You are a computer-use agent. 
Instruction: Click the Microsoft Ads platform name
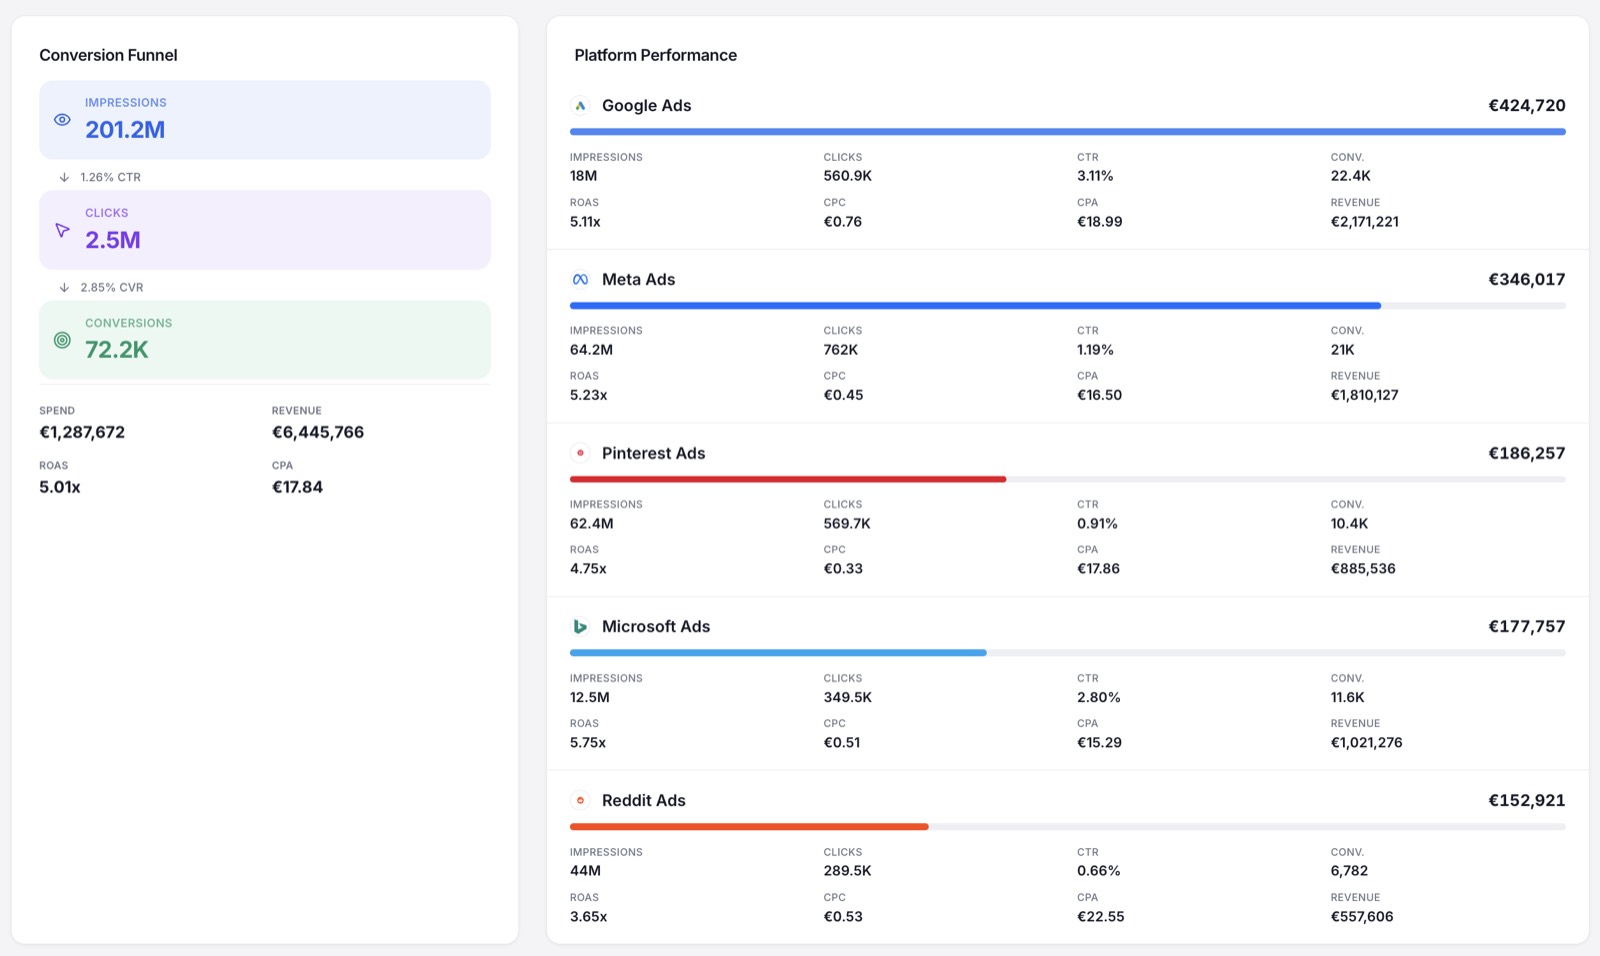[656, 626]
